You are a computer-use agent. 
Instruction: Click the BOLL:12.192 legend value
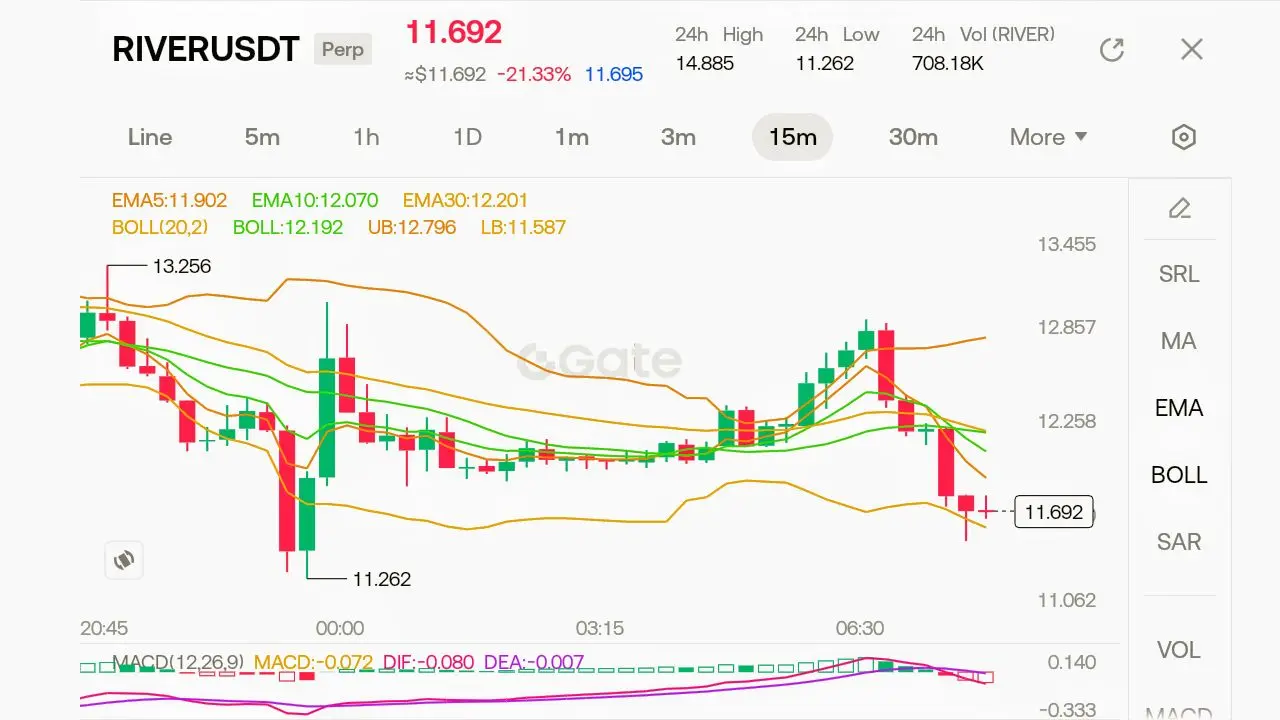(x=288, y=227)
